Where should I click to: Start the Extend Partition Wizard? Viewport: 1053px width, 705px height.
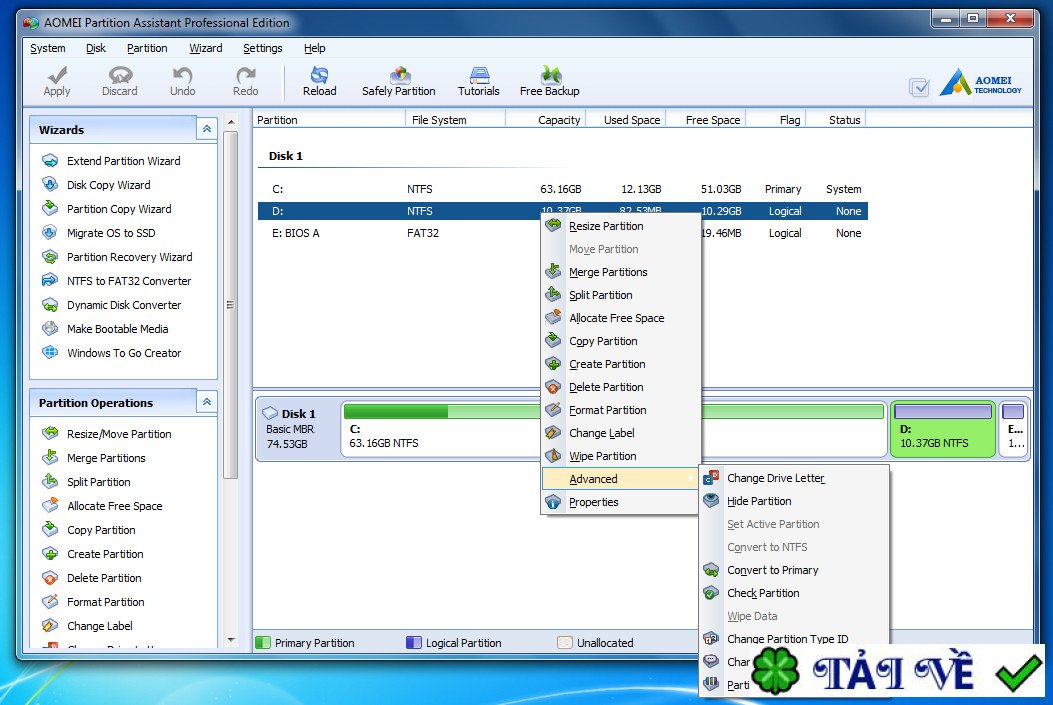click(x=123, y=161)
